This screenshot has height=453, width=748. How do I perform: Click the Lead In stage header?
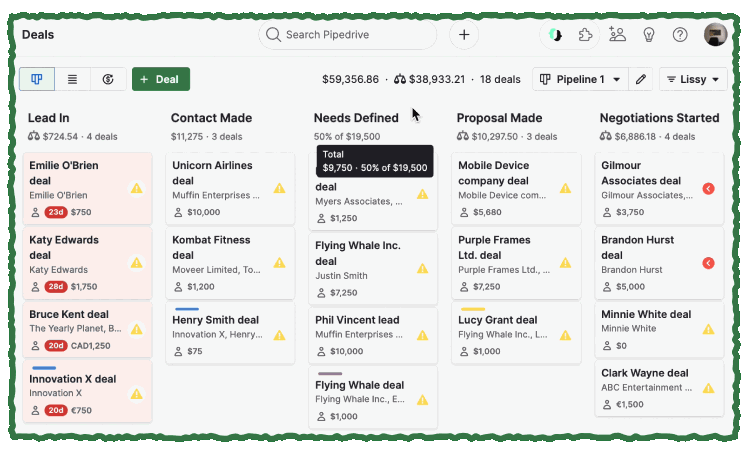[49, 118]
